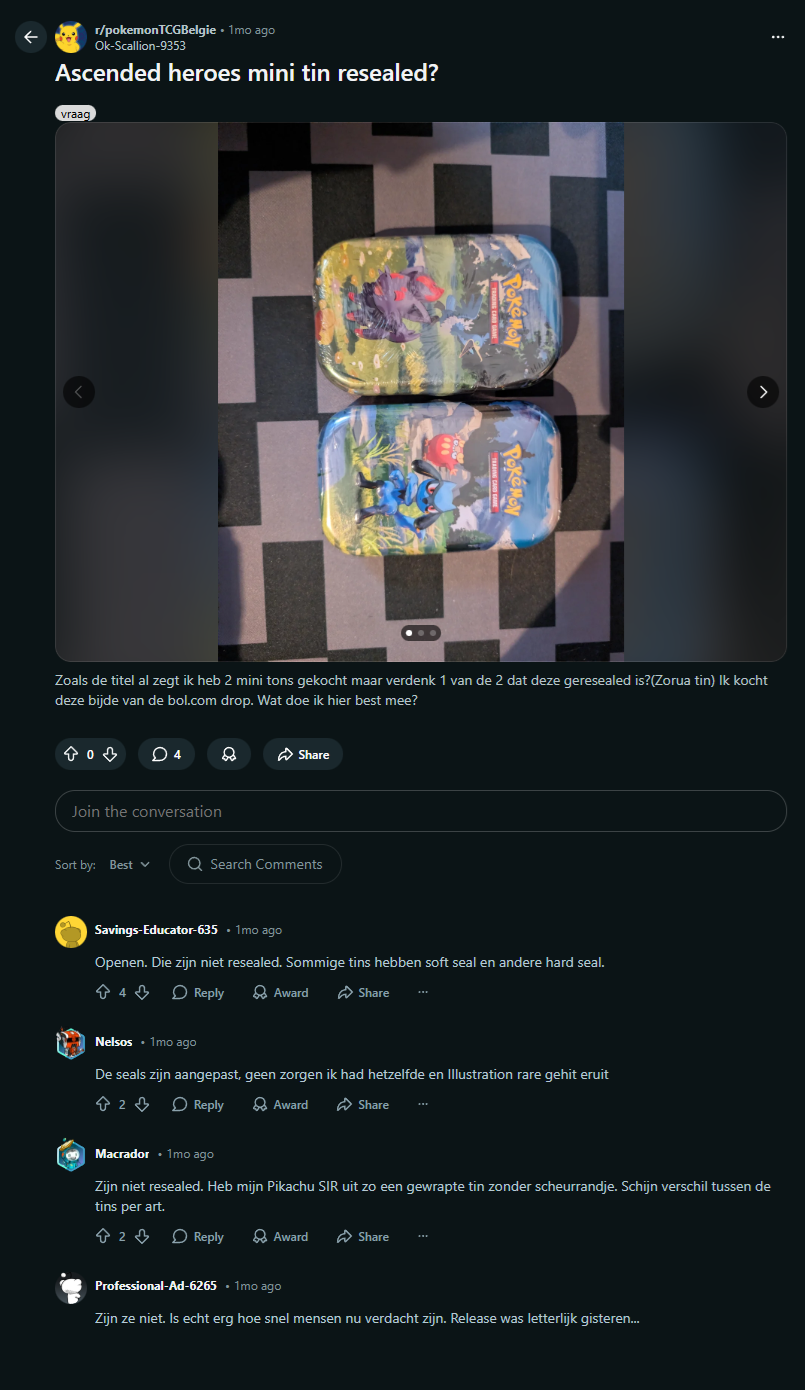Award Macrador's comment
Screen dimensions: 805x1390
point(281,1237)
